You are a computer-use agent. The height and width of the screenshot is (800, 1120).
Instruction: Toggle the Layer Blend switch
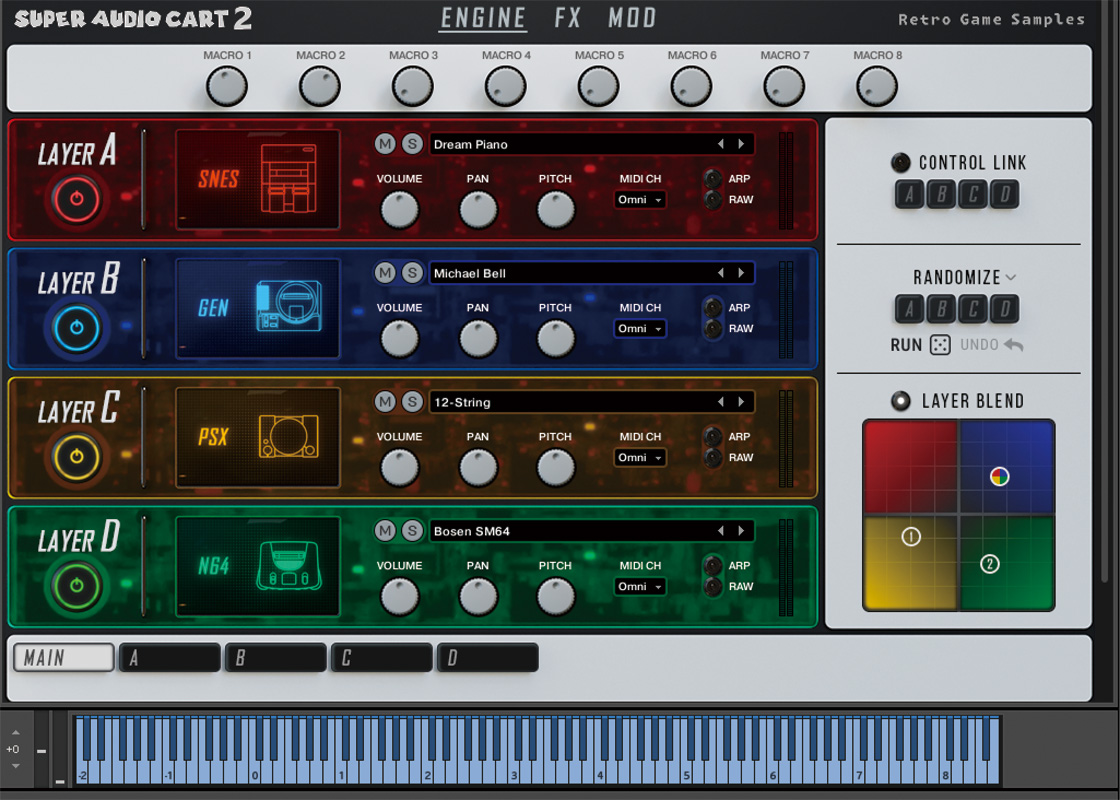tap(901, 401)
